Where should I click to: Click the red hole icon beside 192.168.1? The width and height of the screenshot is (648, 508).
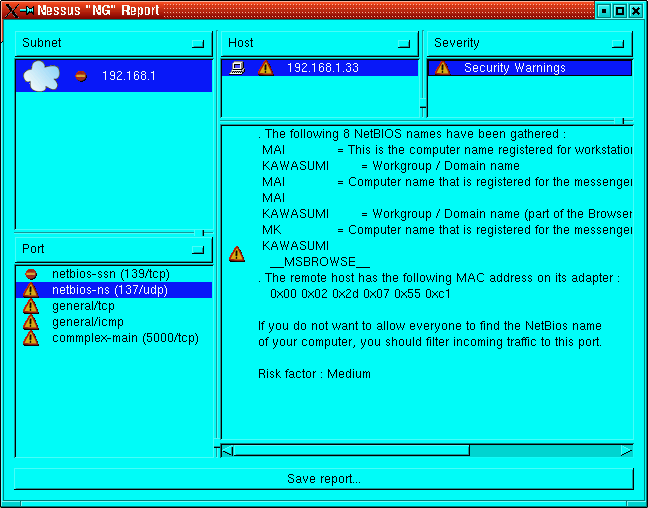coord(81,76)
